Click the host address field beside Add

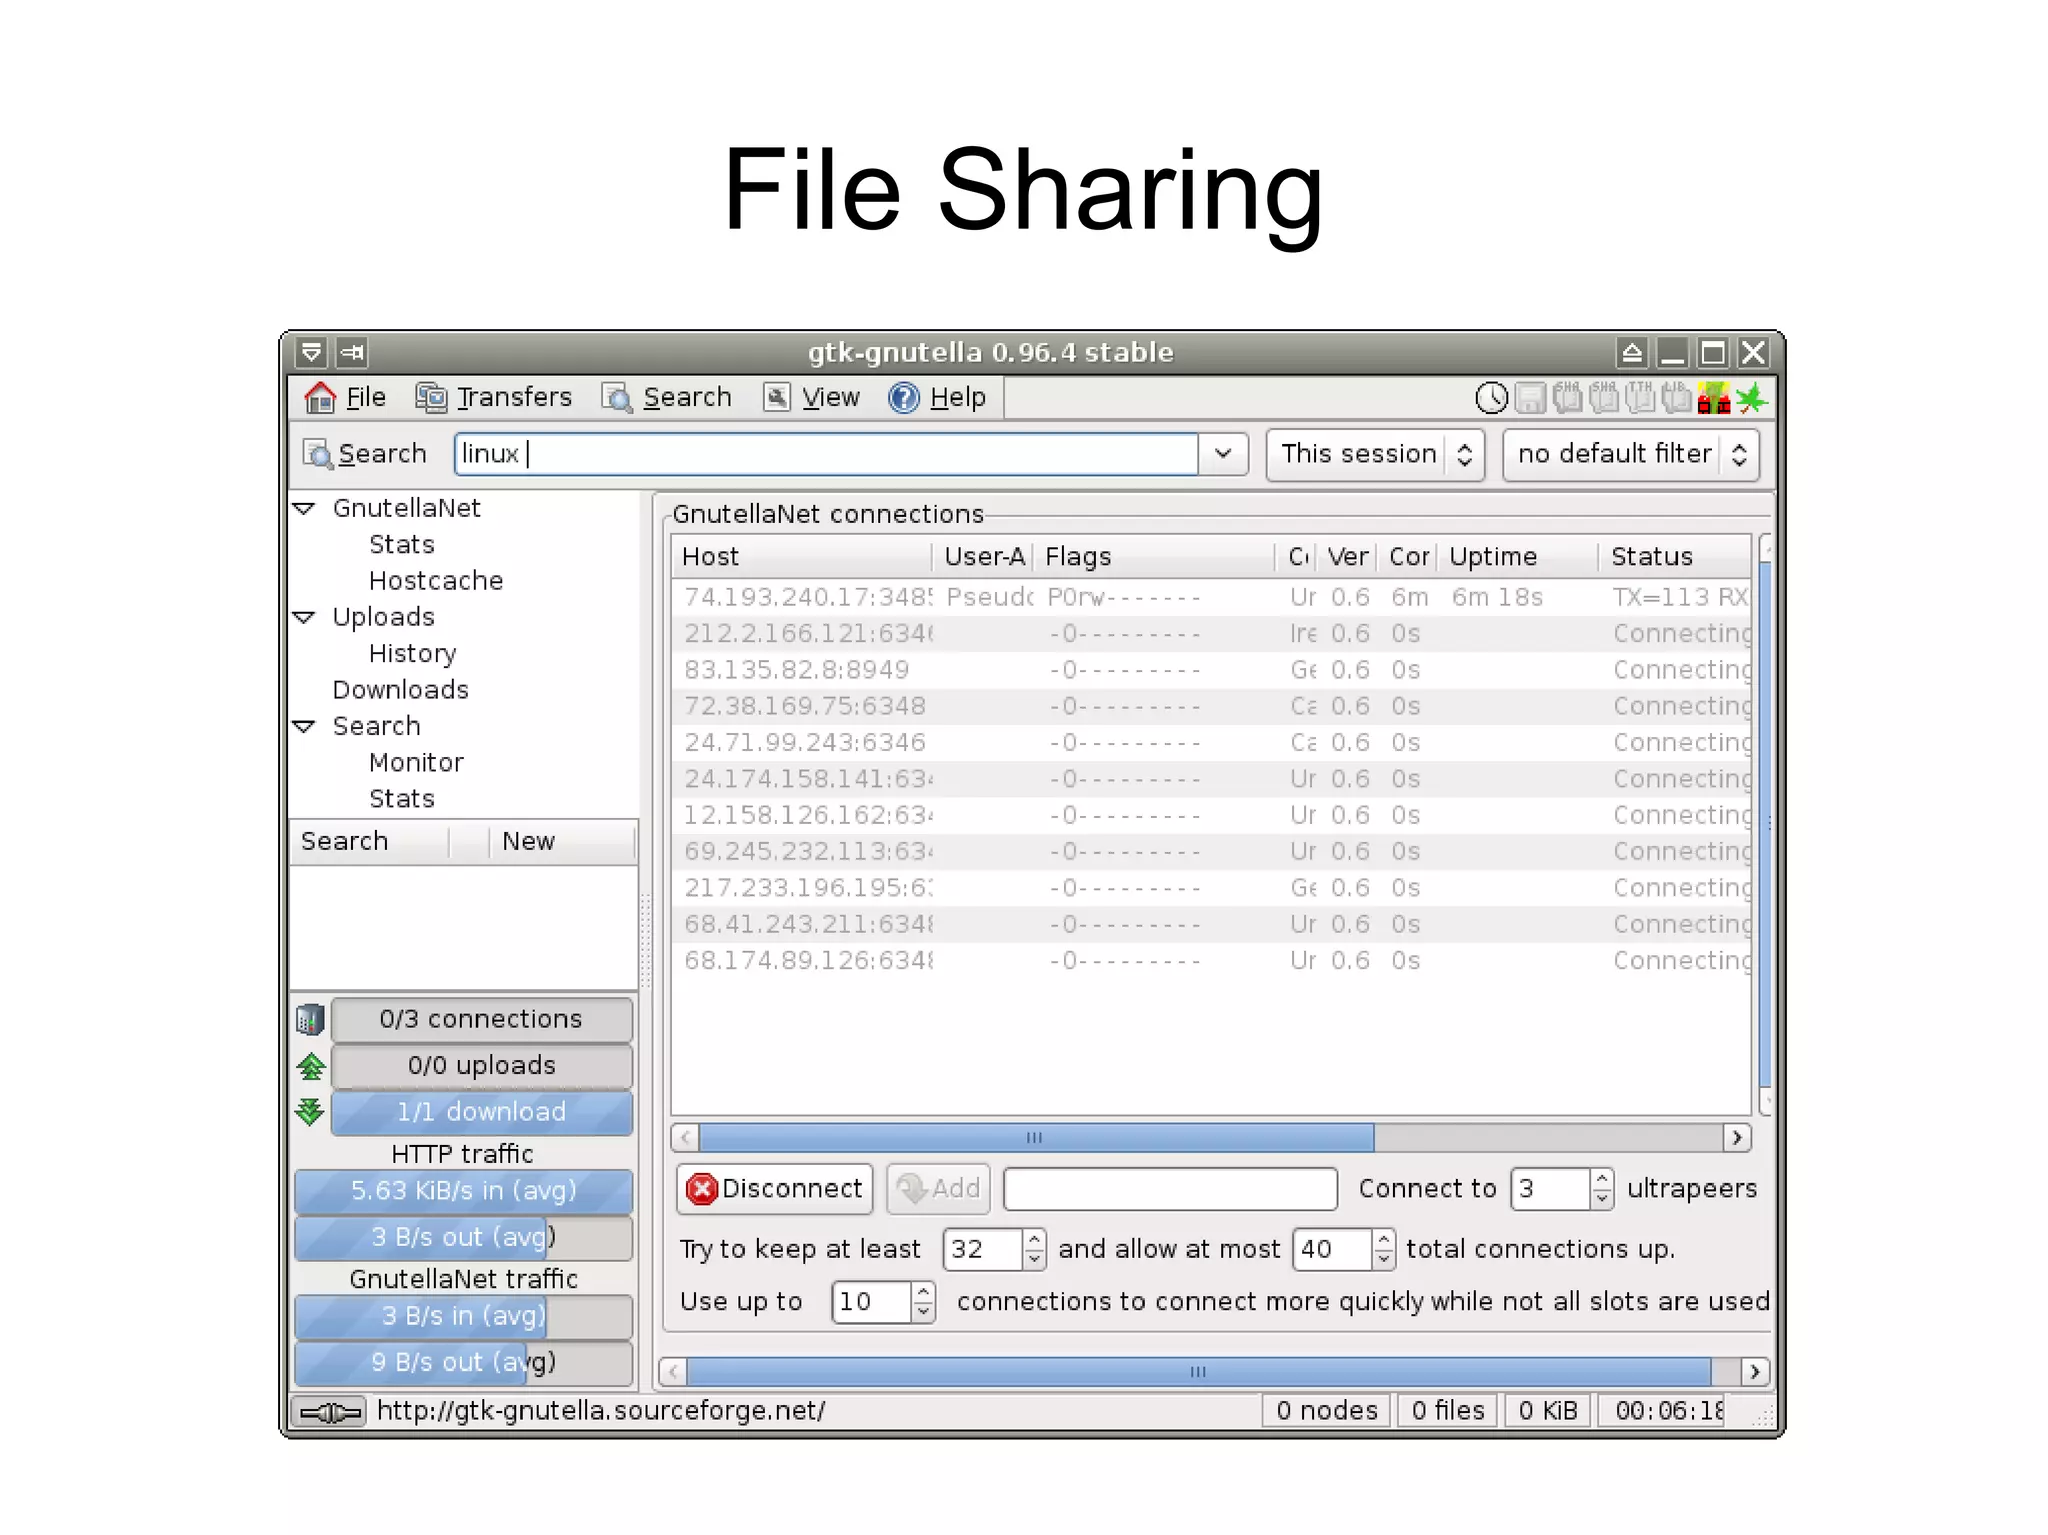(x=1170, y=1189)
